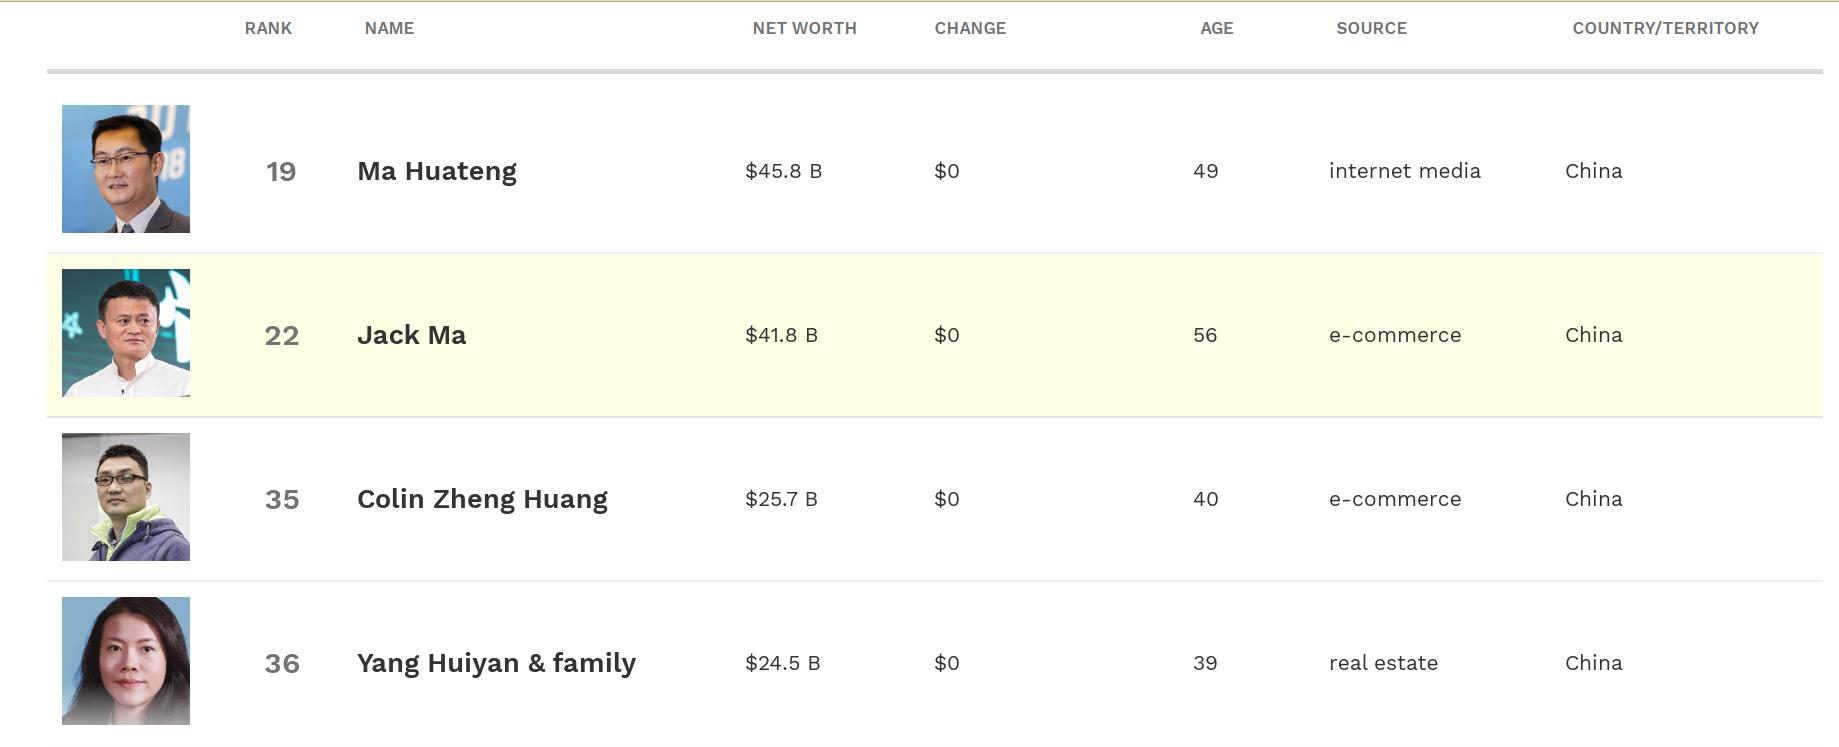Click the photo in Yang Huiyan & family row
Screen dimensions: 1839x747
click(x=126, y=661)
